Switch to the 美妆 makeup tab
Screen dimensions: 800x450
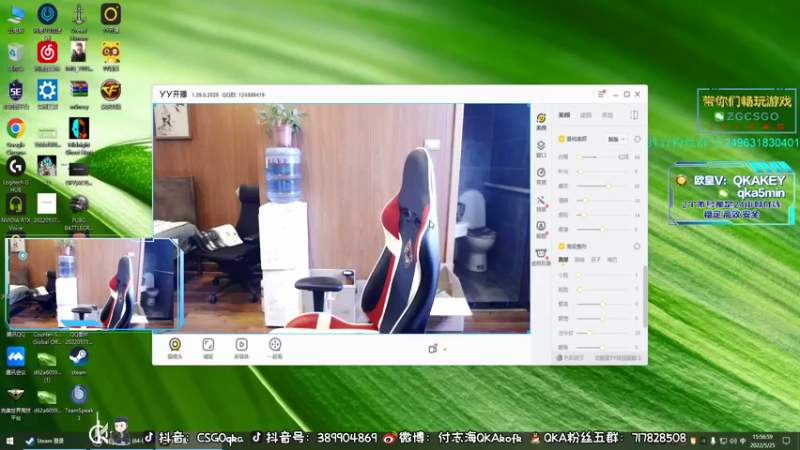click(x=607, y=115)
